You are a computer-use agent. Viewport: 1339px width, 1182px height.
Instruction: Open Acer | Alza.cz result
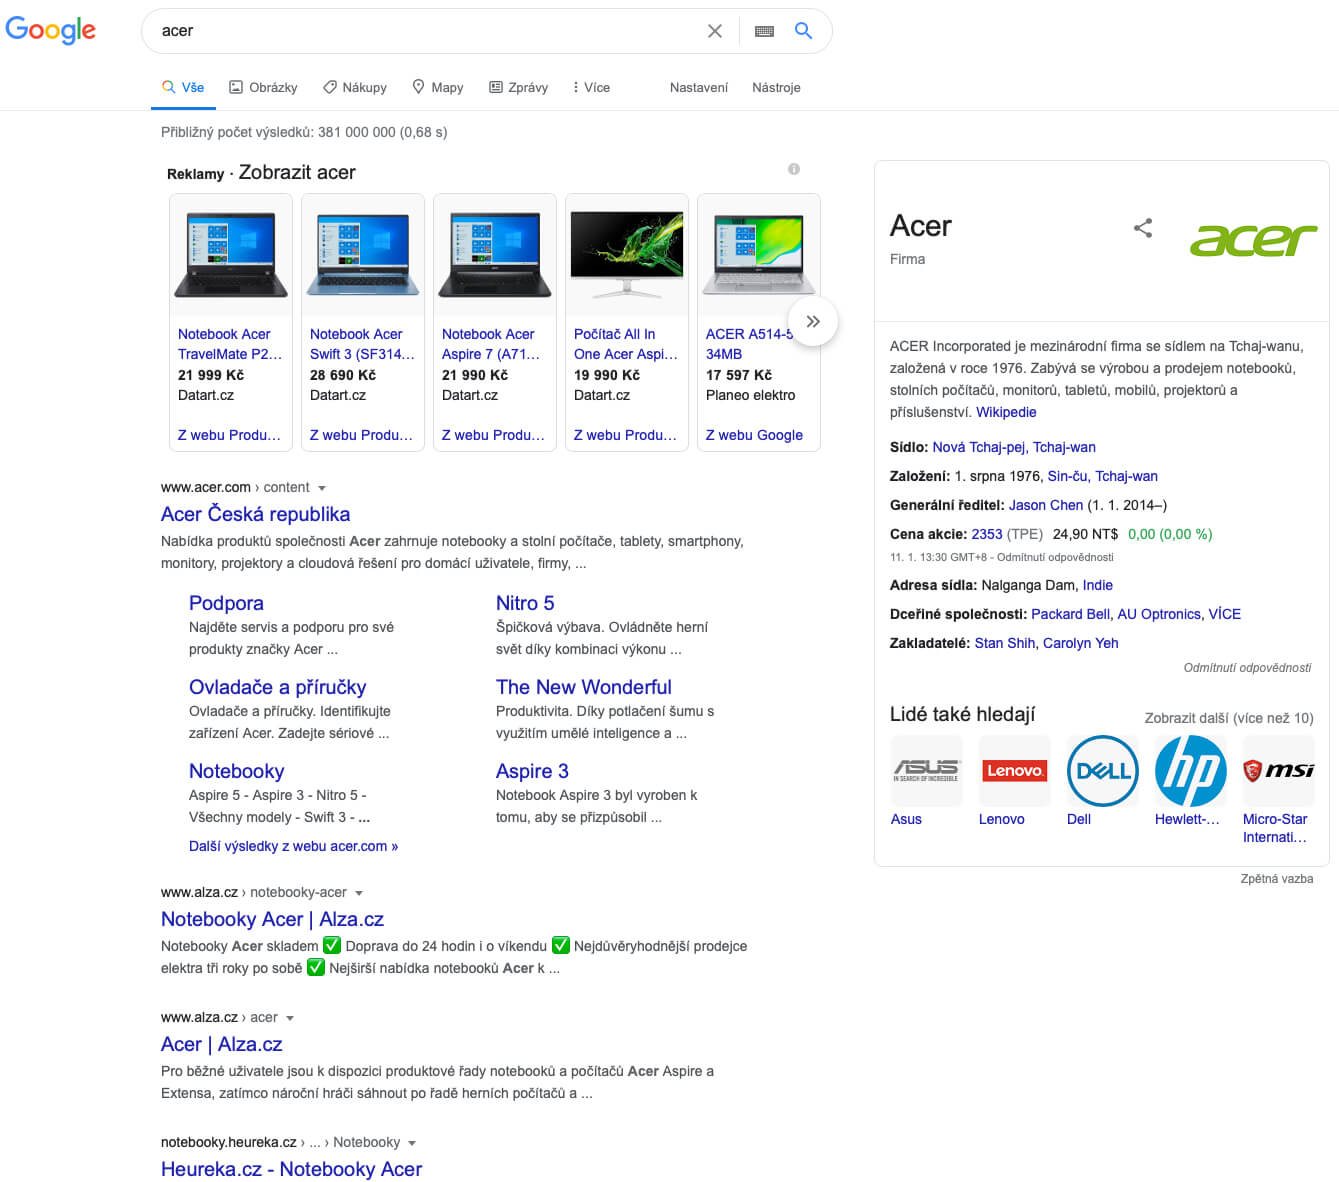coord(221,1044)
